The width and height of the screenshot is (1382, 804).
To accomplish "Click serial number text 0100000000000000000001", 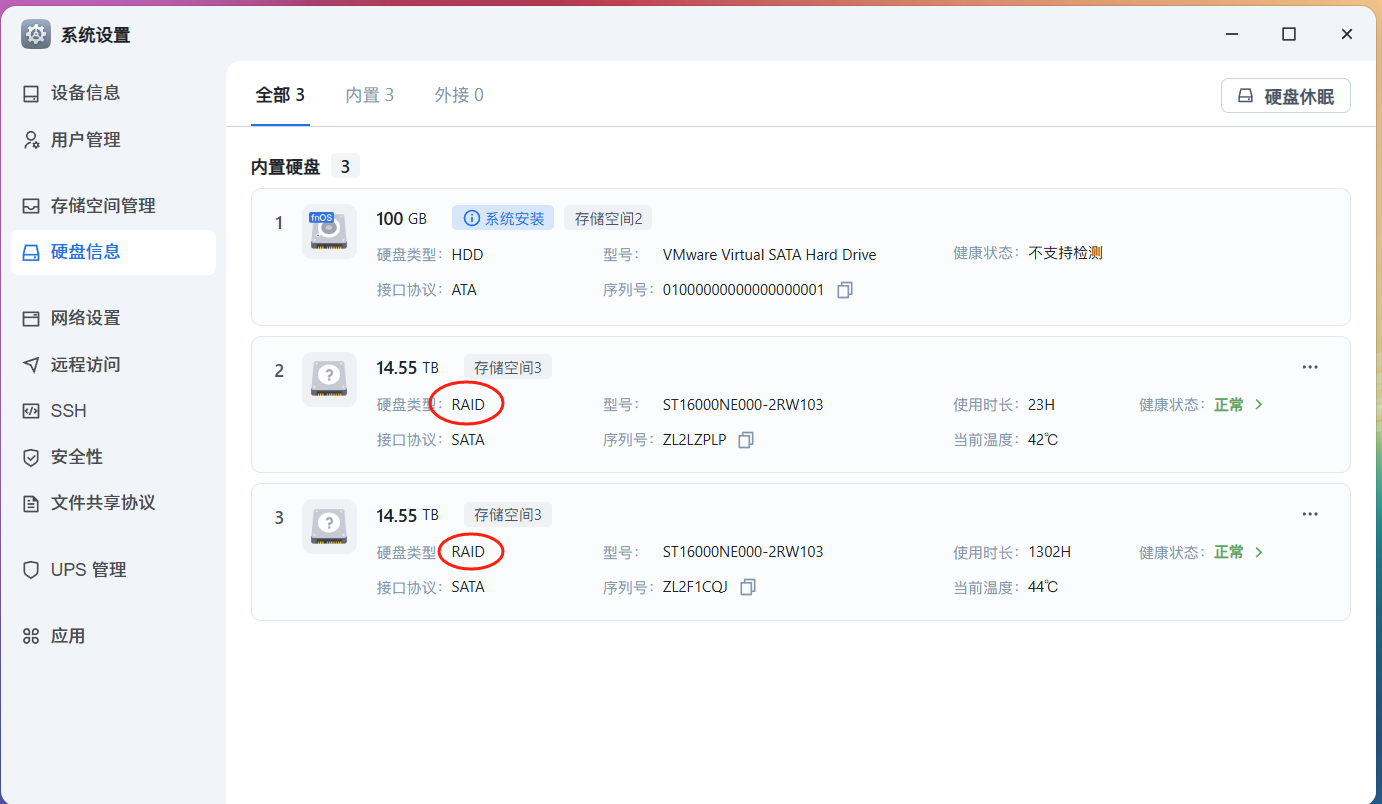I will [x=743, y=290].
